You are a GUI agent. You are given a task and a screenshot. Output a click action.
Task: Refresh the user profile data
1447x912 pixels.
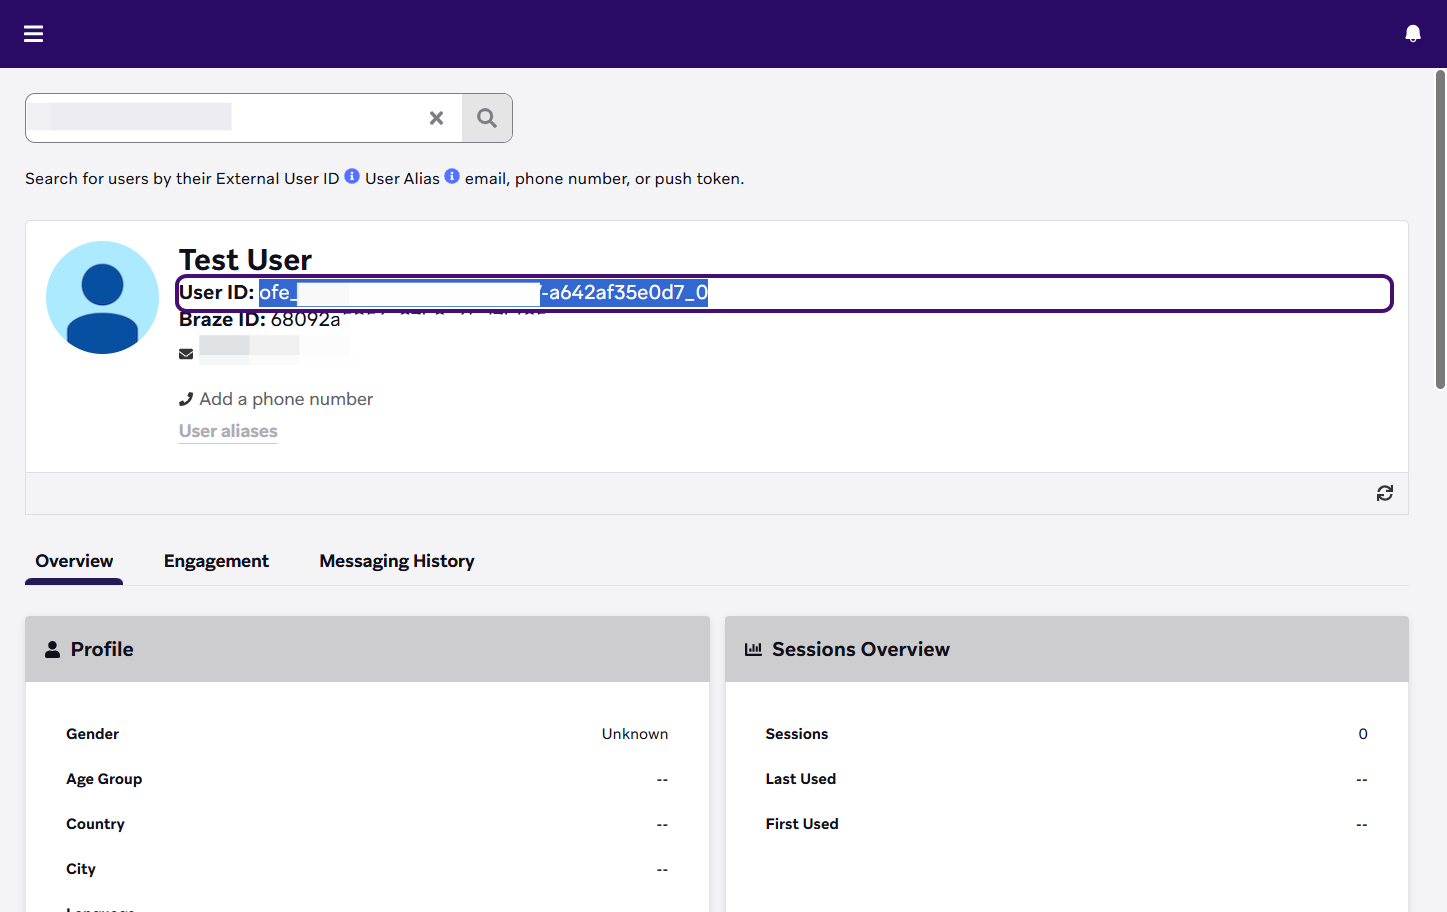[x=1384, y=493]
